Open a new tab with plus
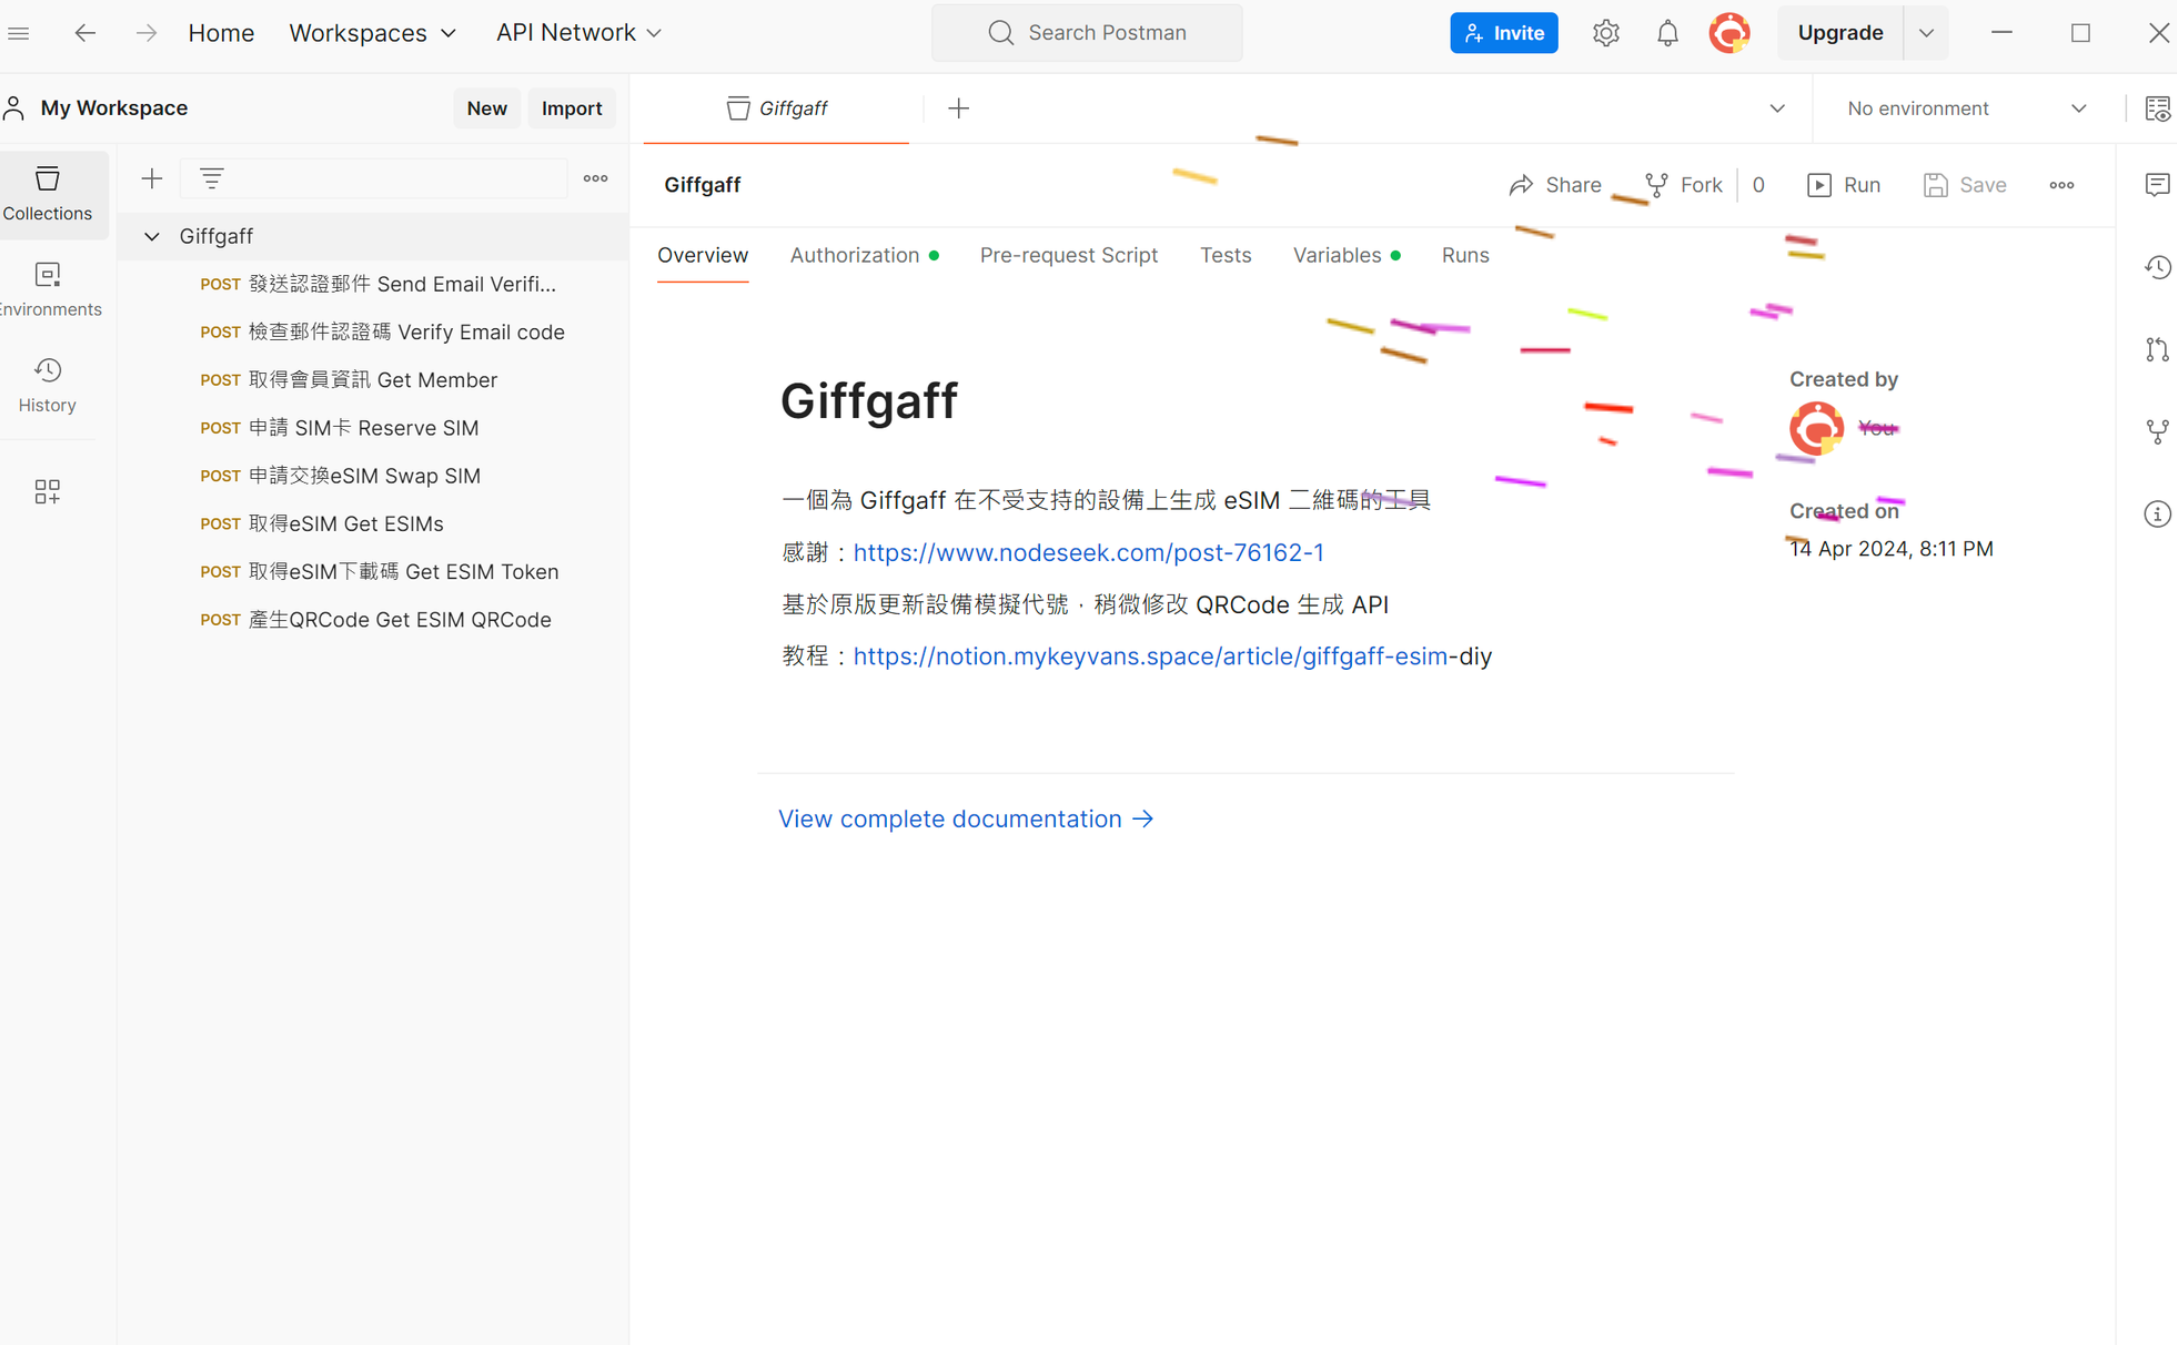Image resolution: width=2177 pixels, height=1345 pixels. tap(958, 108)
